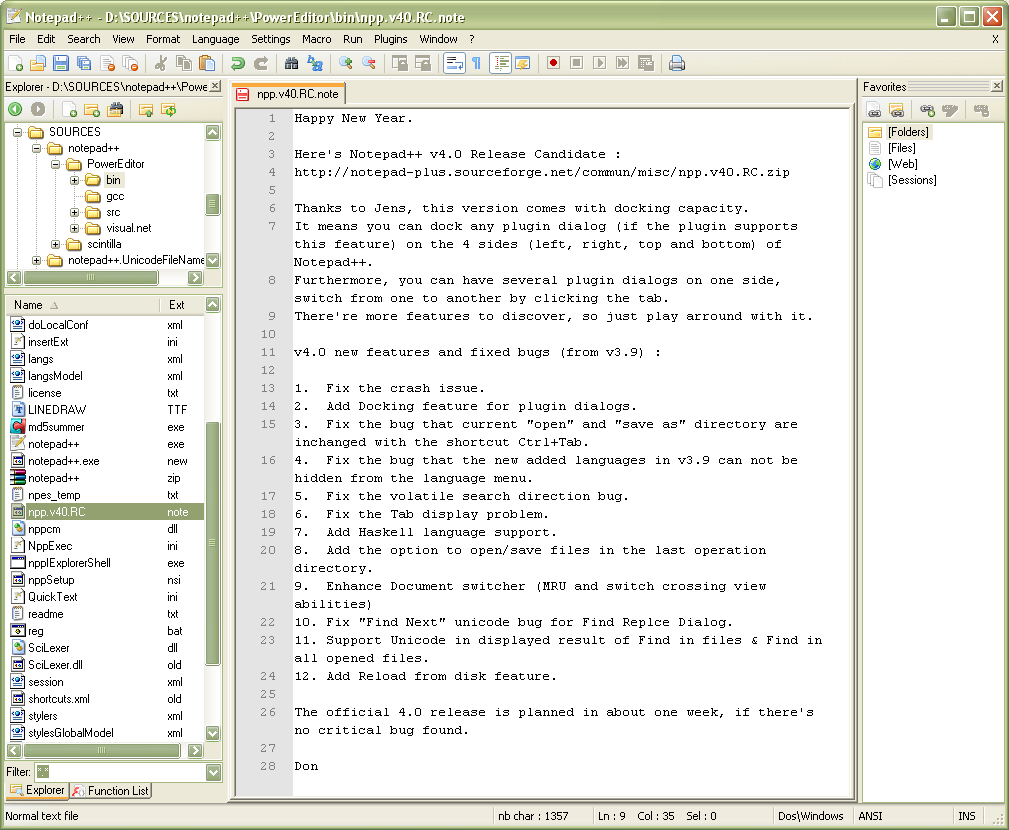Switch to the Function List tab
Screen dimensions: 1009x830
[x=110, y=790]
